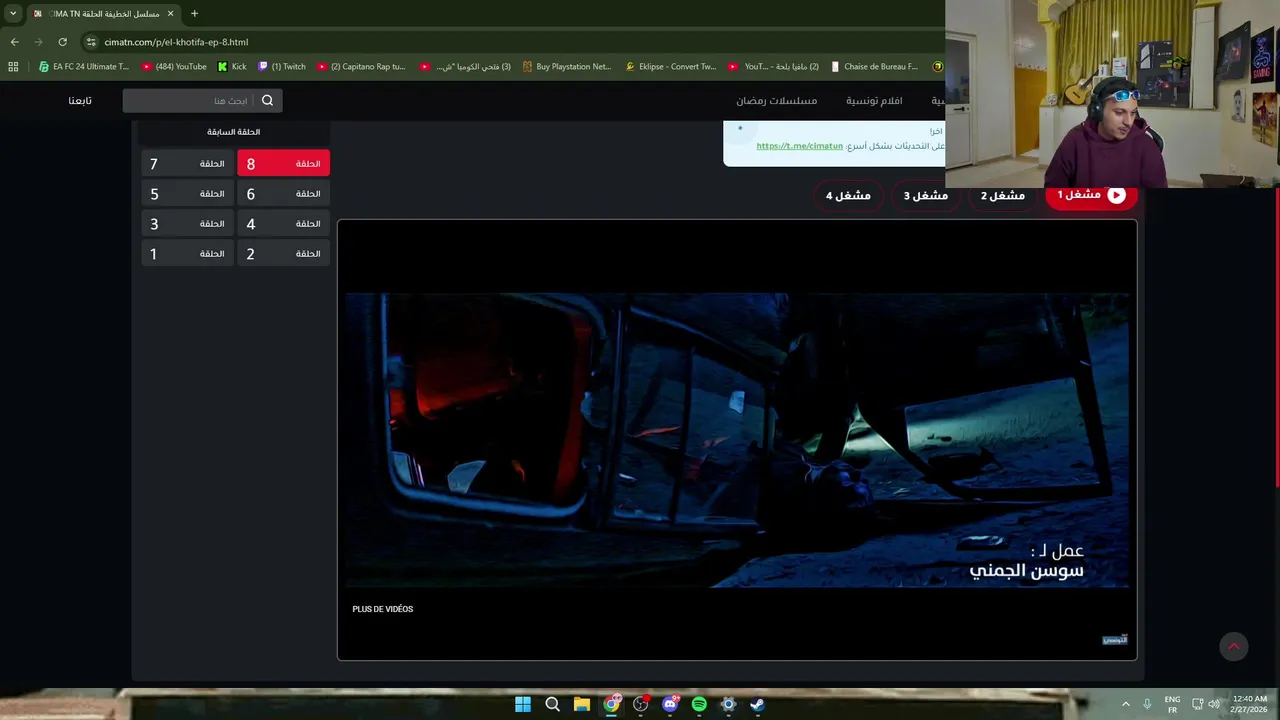
Task: Focus the ابحث هنا search field
Action: 202,101
